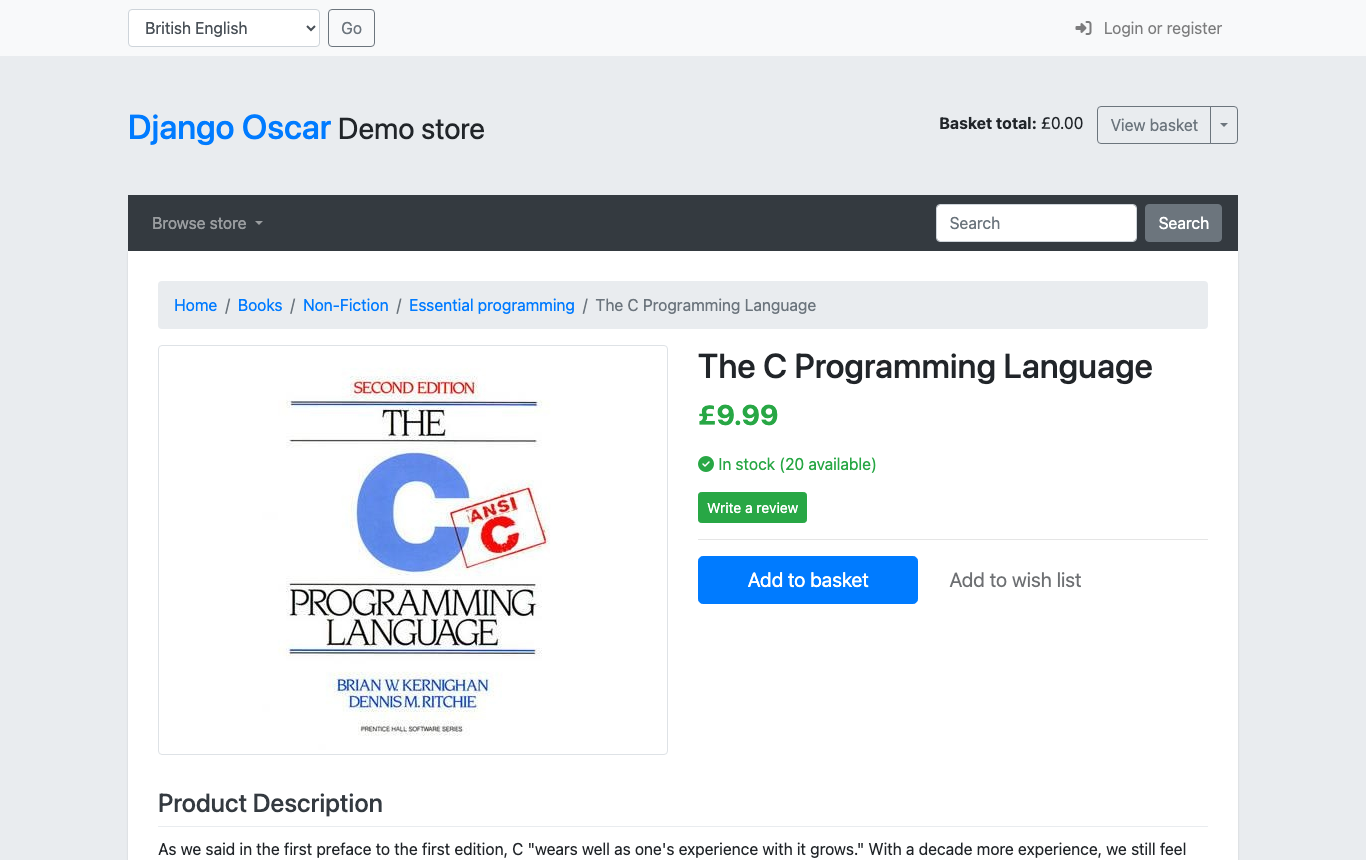Expand the basket dropdown arrow
Image resolution: width=1366 pixels, height=860 pixels.
tap(1224, 125)
